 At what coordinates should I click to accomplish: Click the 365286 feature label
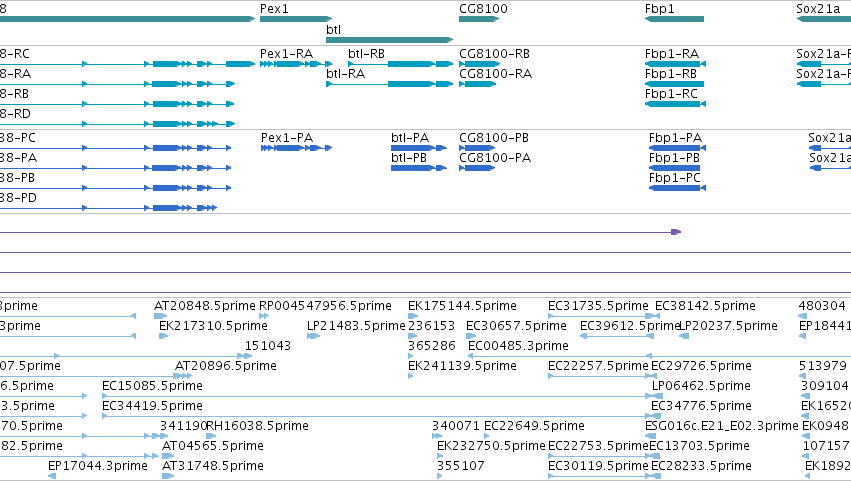point(431,346)
